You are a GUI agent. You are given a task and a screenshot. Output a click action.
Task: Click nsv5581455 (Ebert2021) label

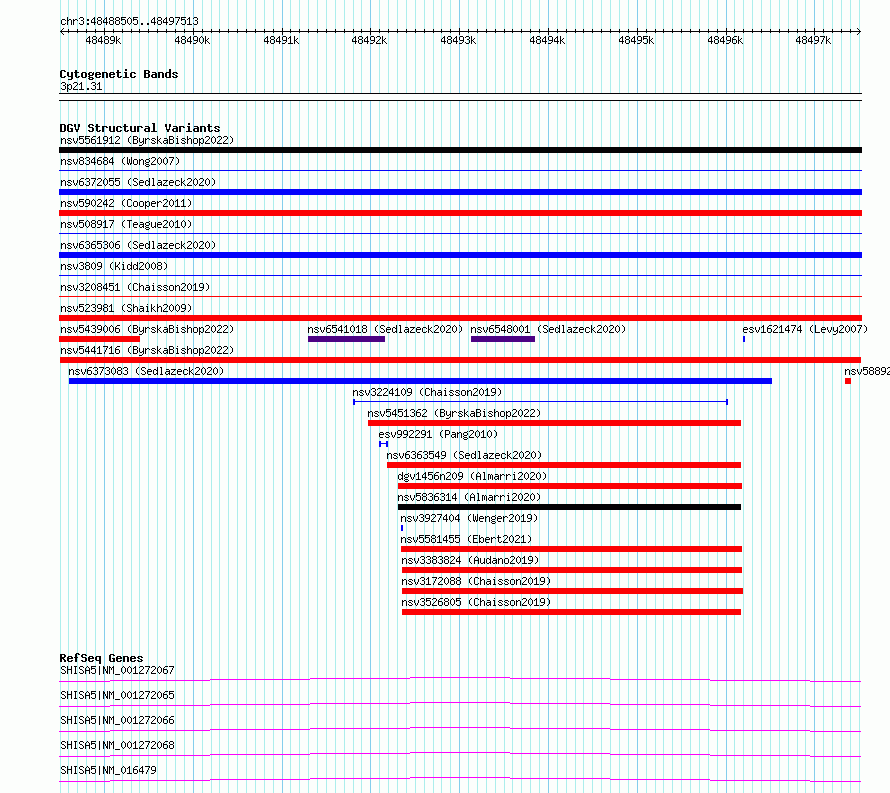(467, 539)
